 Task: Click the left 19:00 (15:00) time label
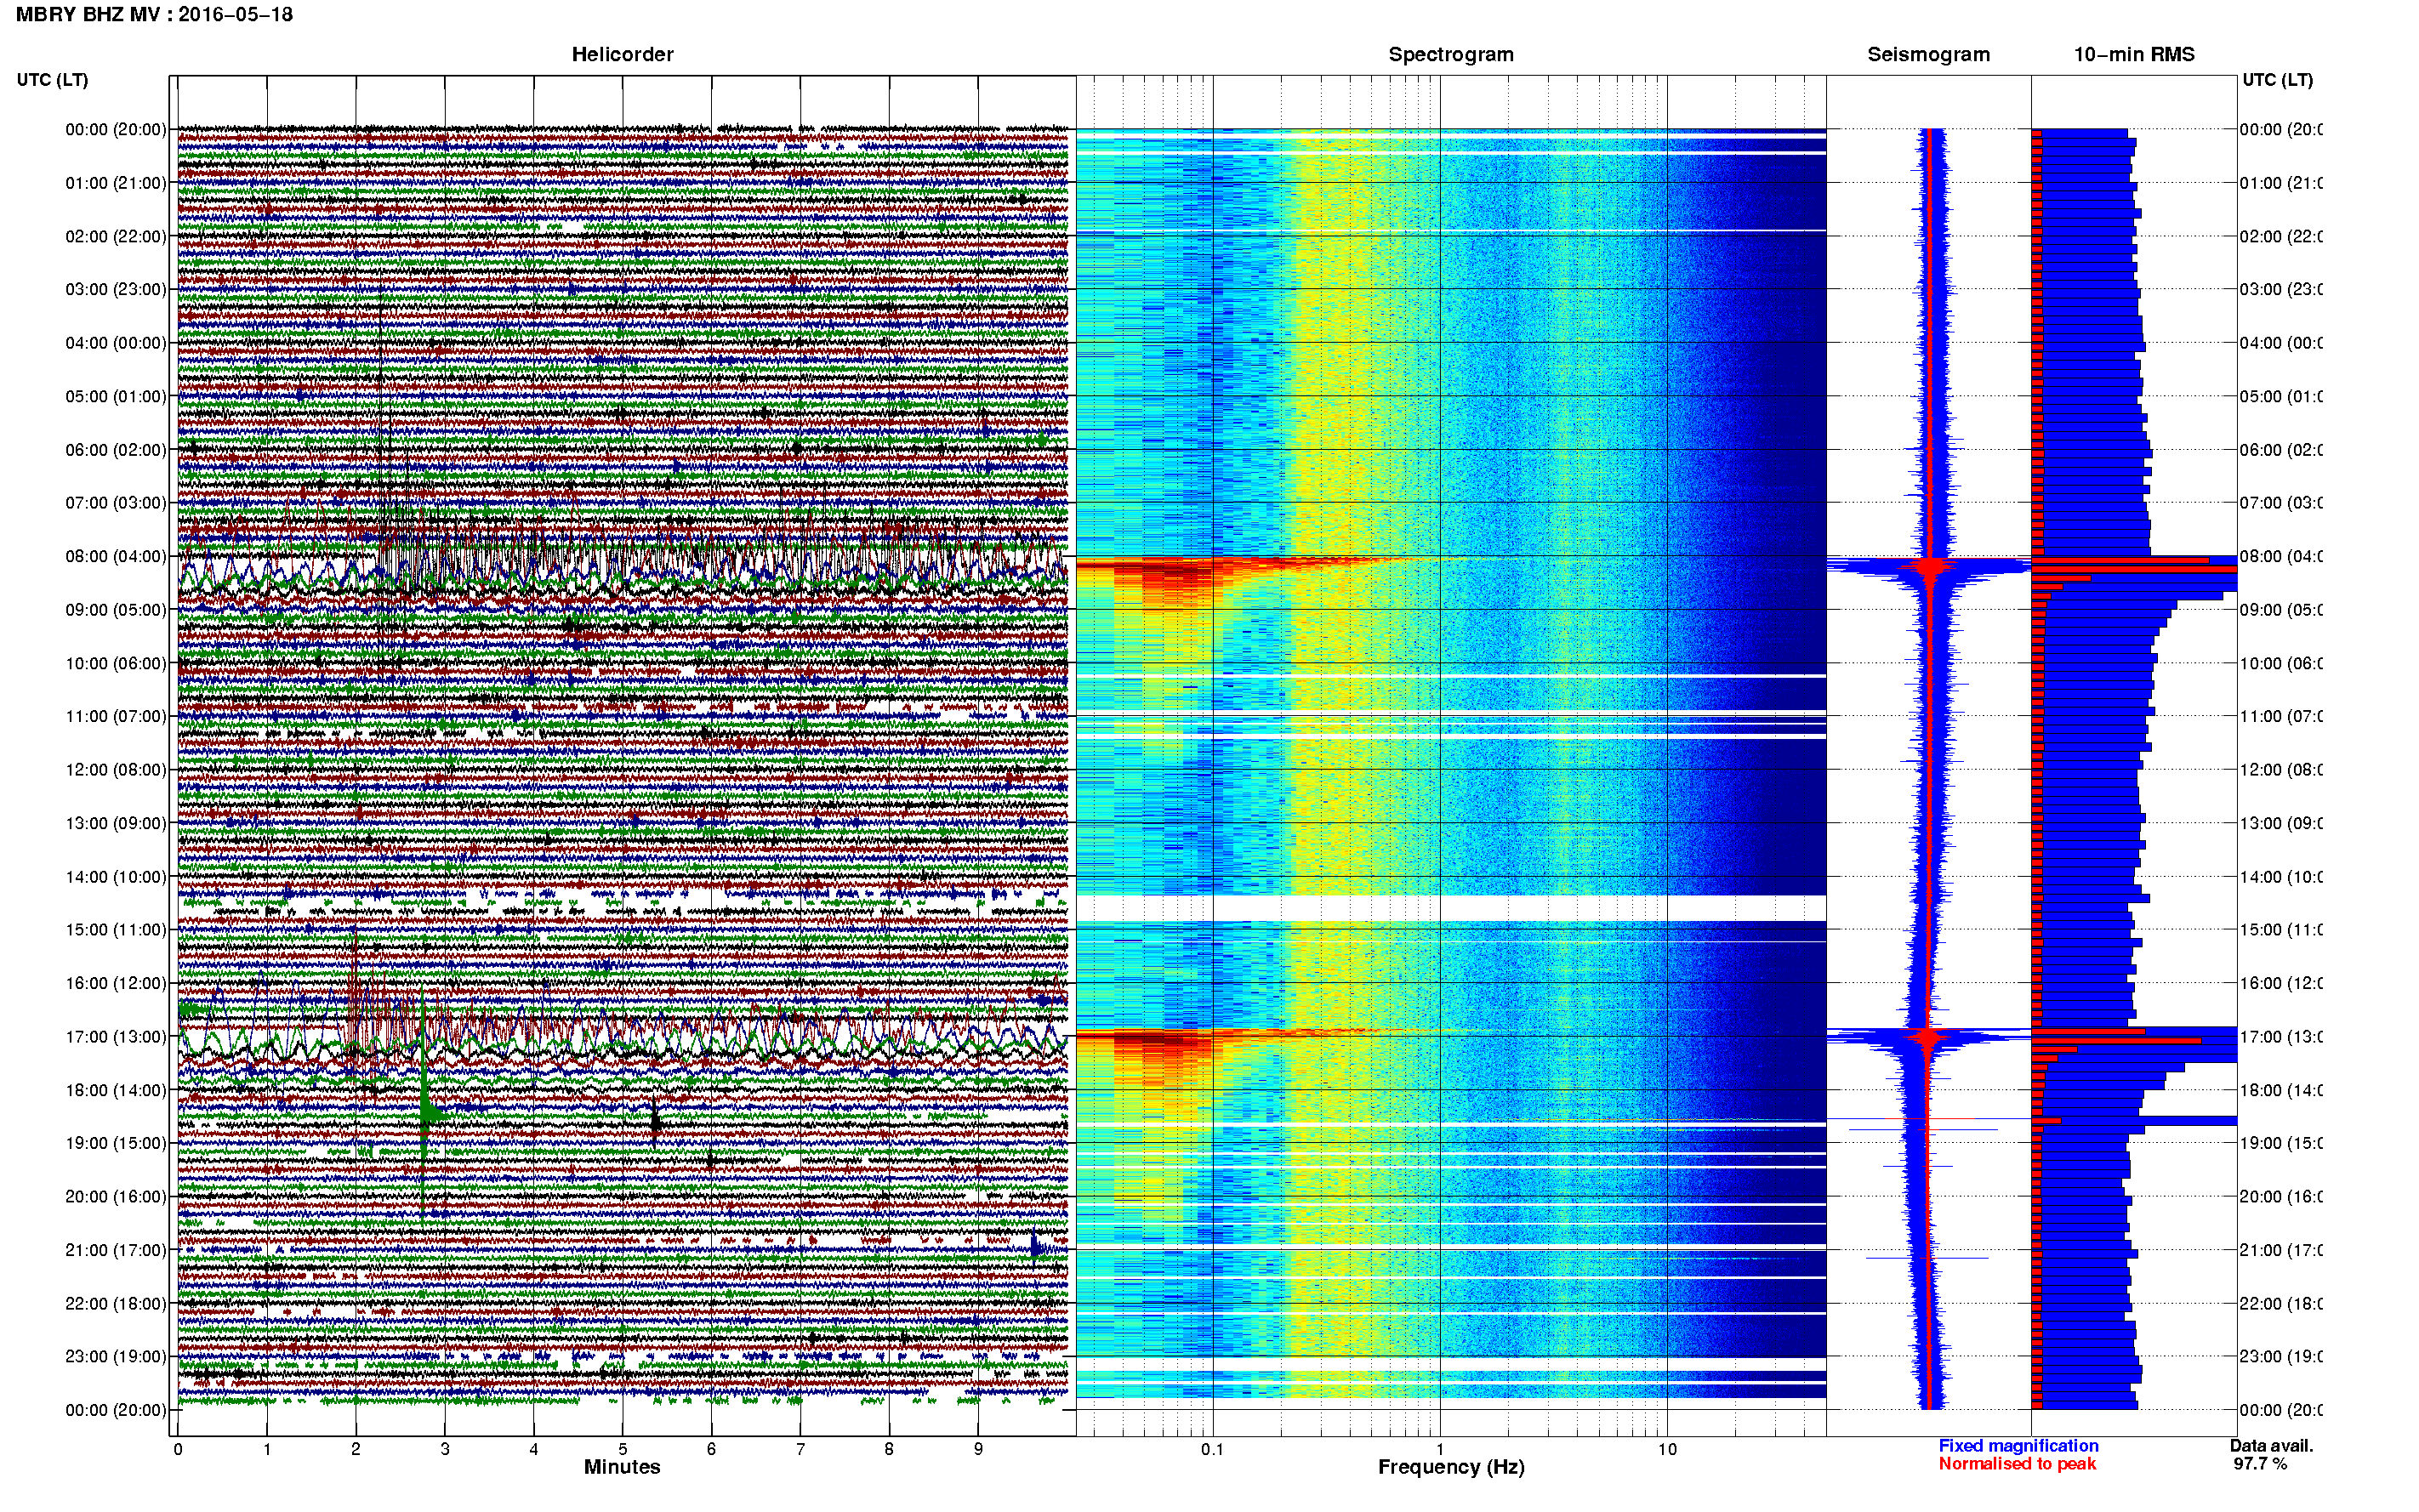click(116, 1143)
